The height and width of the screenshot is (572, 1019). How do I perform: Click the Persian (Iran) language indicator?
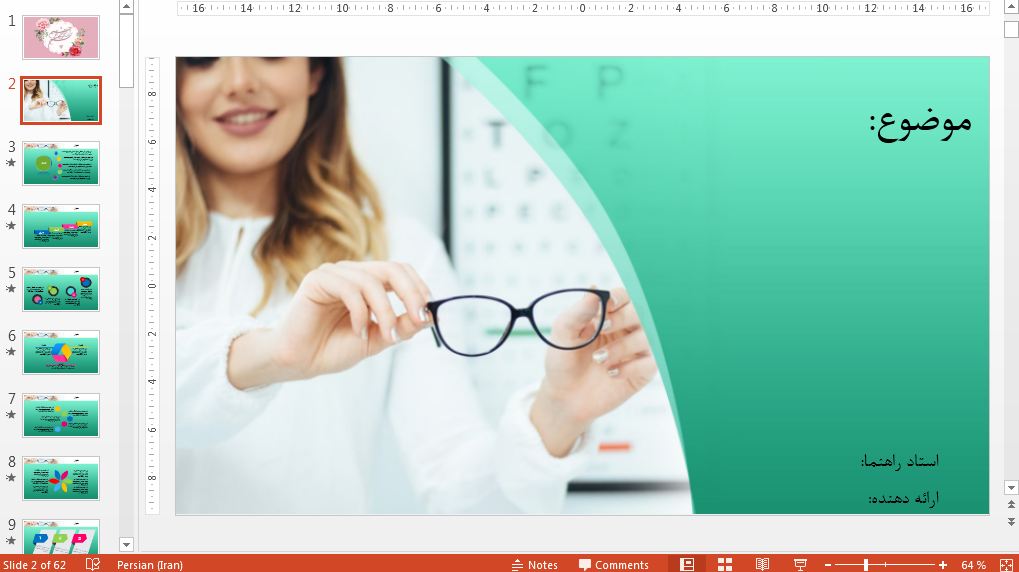[x=150, y=565]
